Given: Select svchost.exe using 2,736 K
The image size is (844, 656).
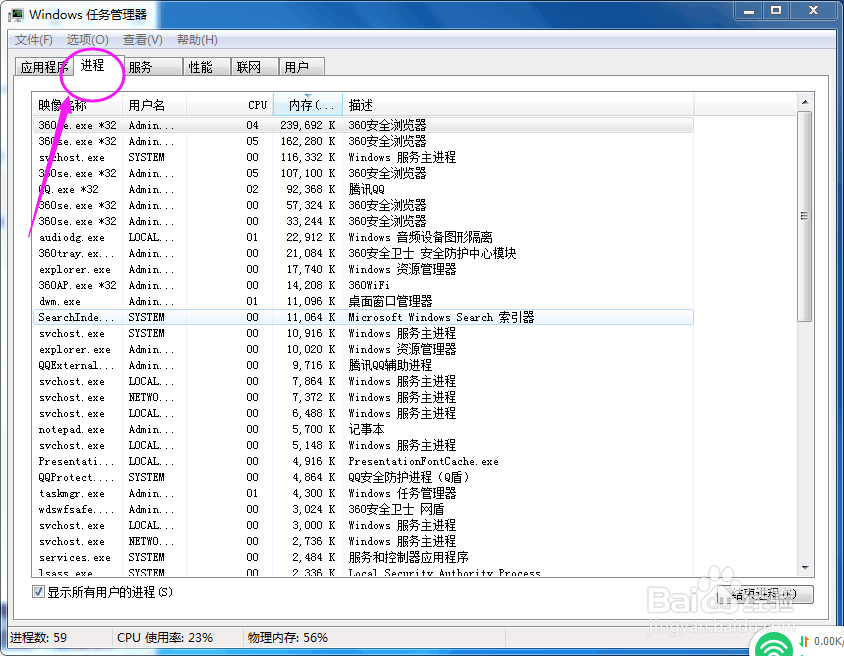Looking at the screenshot, I should point(363,541).
